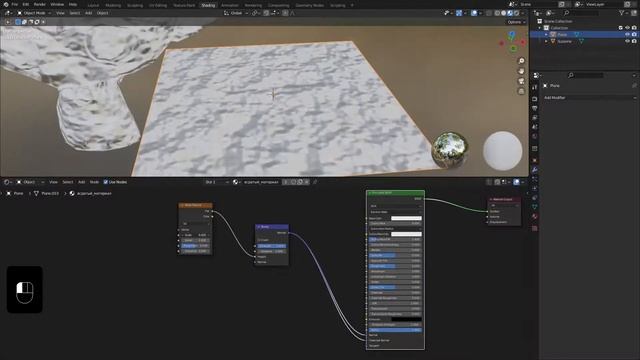Select Suzanne in the outliner
The height and width of the screenshot is (360, 640).
(565, 42)
